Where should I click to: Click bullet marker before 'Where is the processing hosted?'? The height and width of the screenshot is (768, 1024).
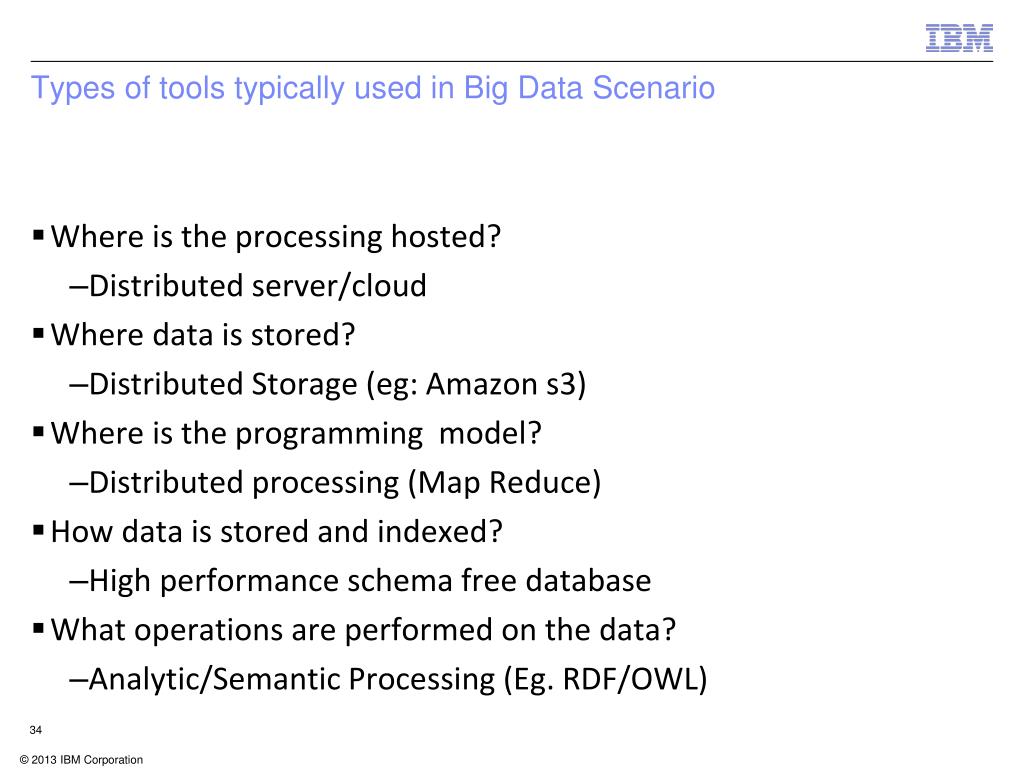(x=39, y=234)
